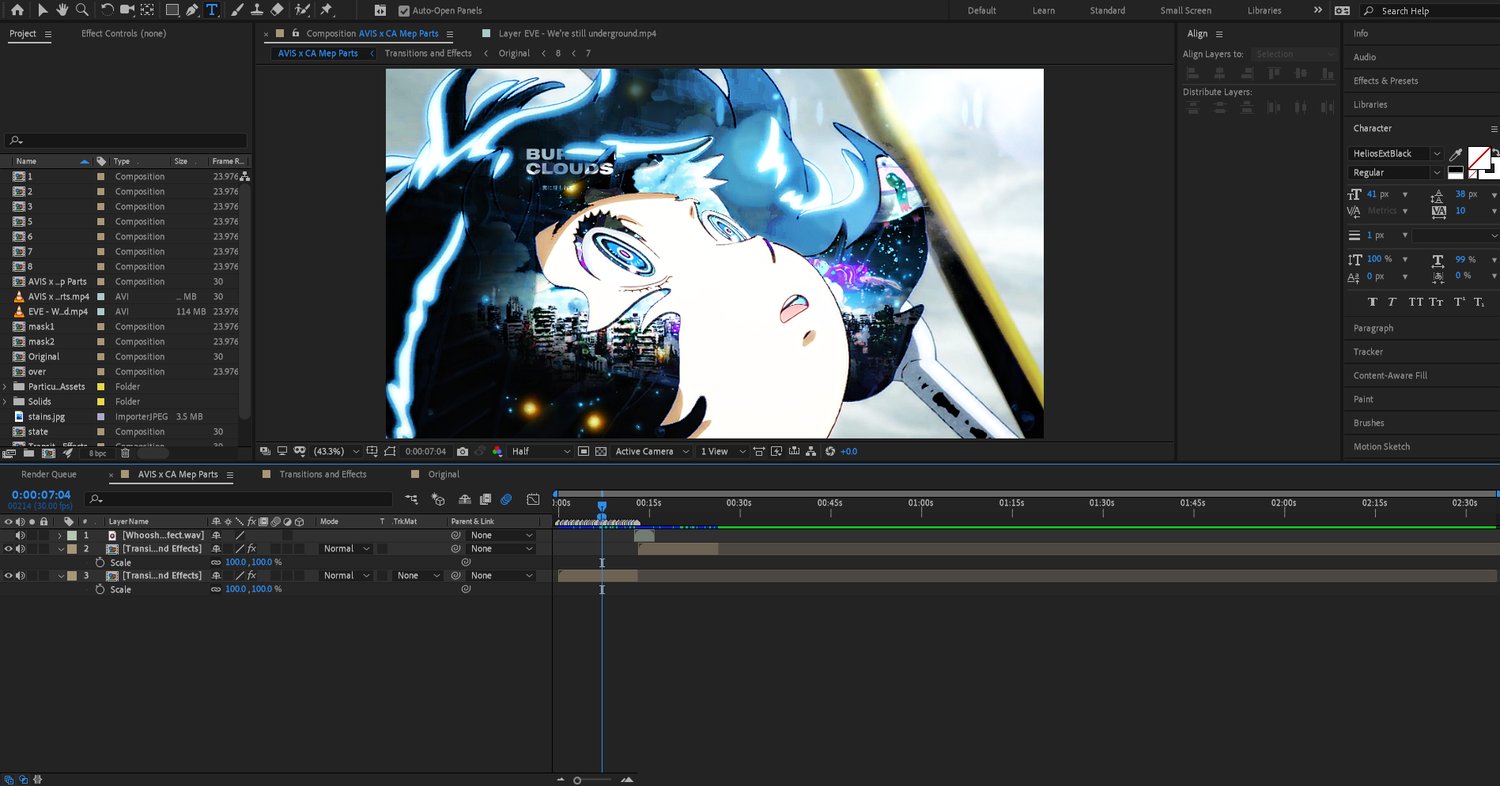The image size is (1500, 786).
Task: Open the HeliosExtBlack font family dropdown
Action: tap(1395, 154)
